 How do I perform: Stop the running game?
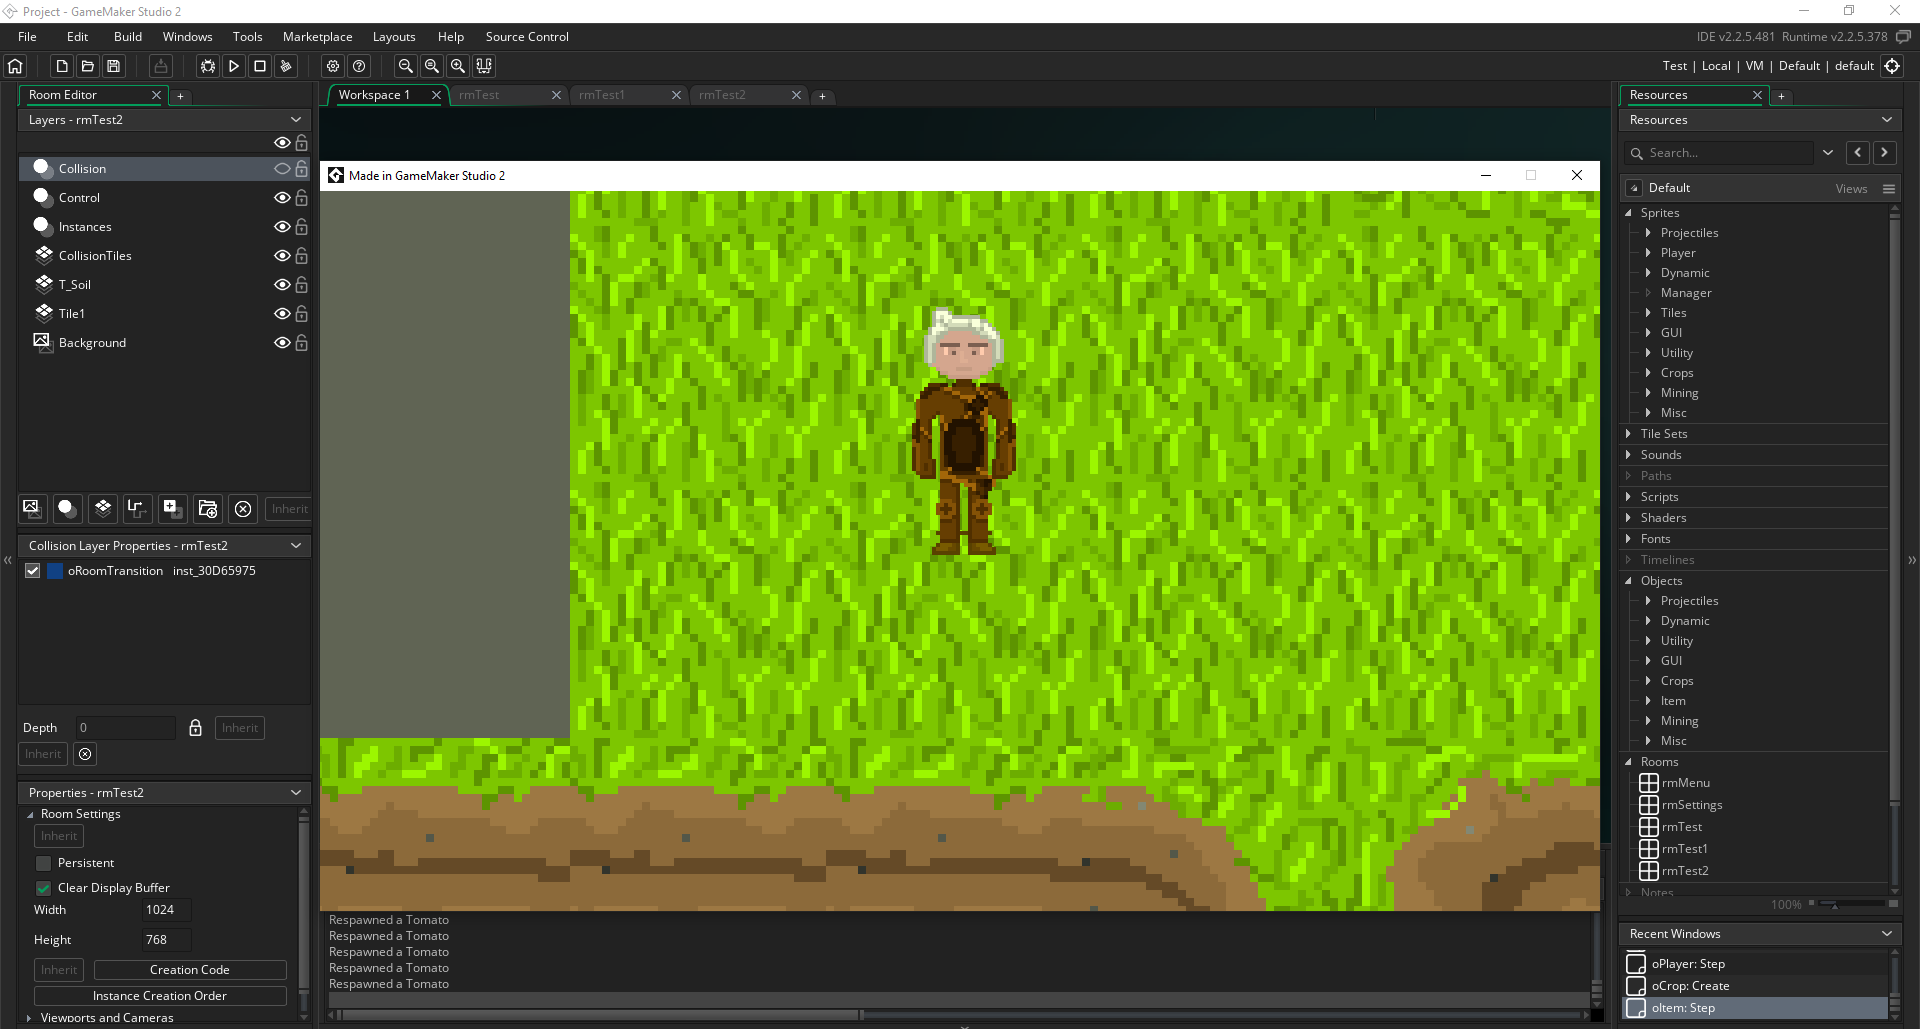[x=260, y=66]
